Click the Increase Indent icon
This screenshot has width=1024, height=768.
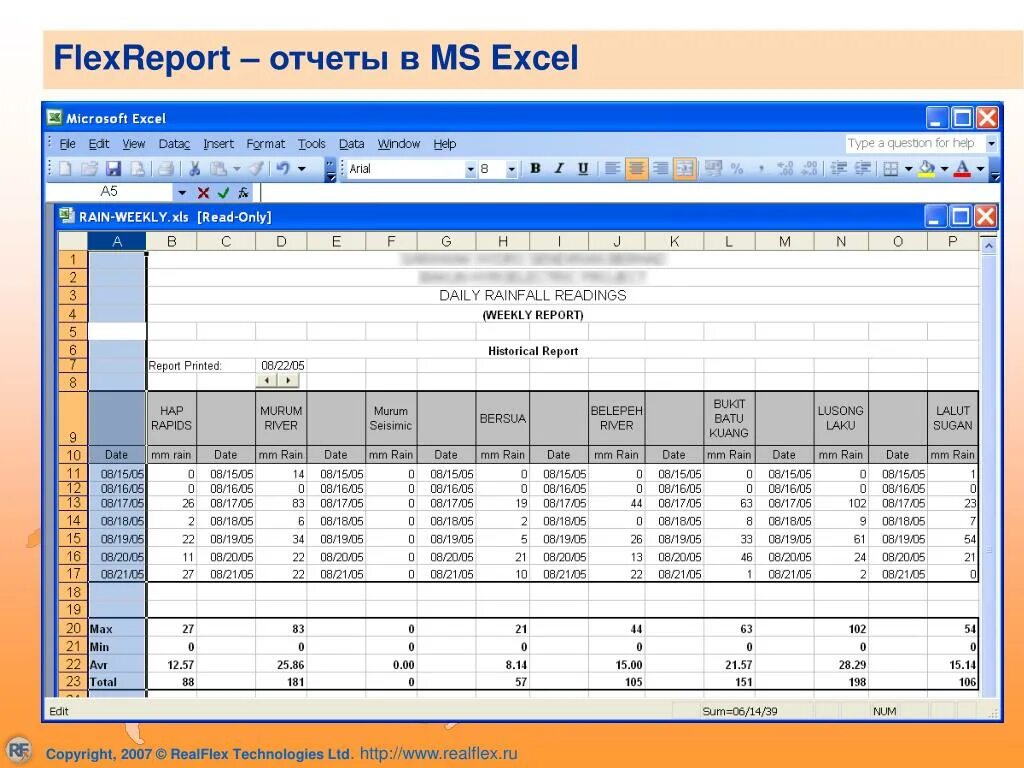(863, 168)
